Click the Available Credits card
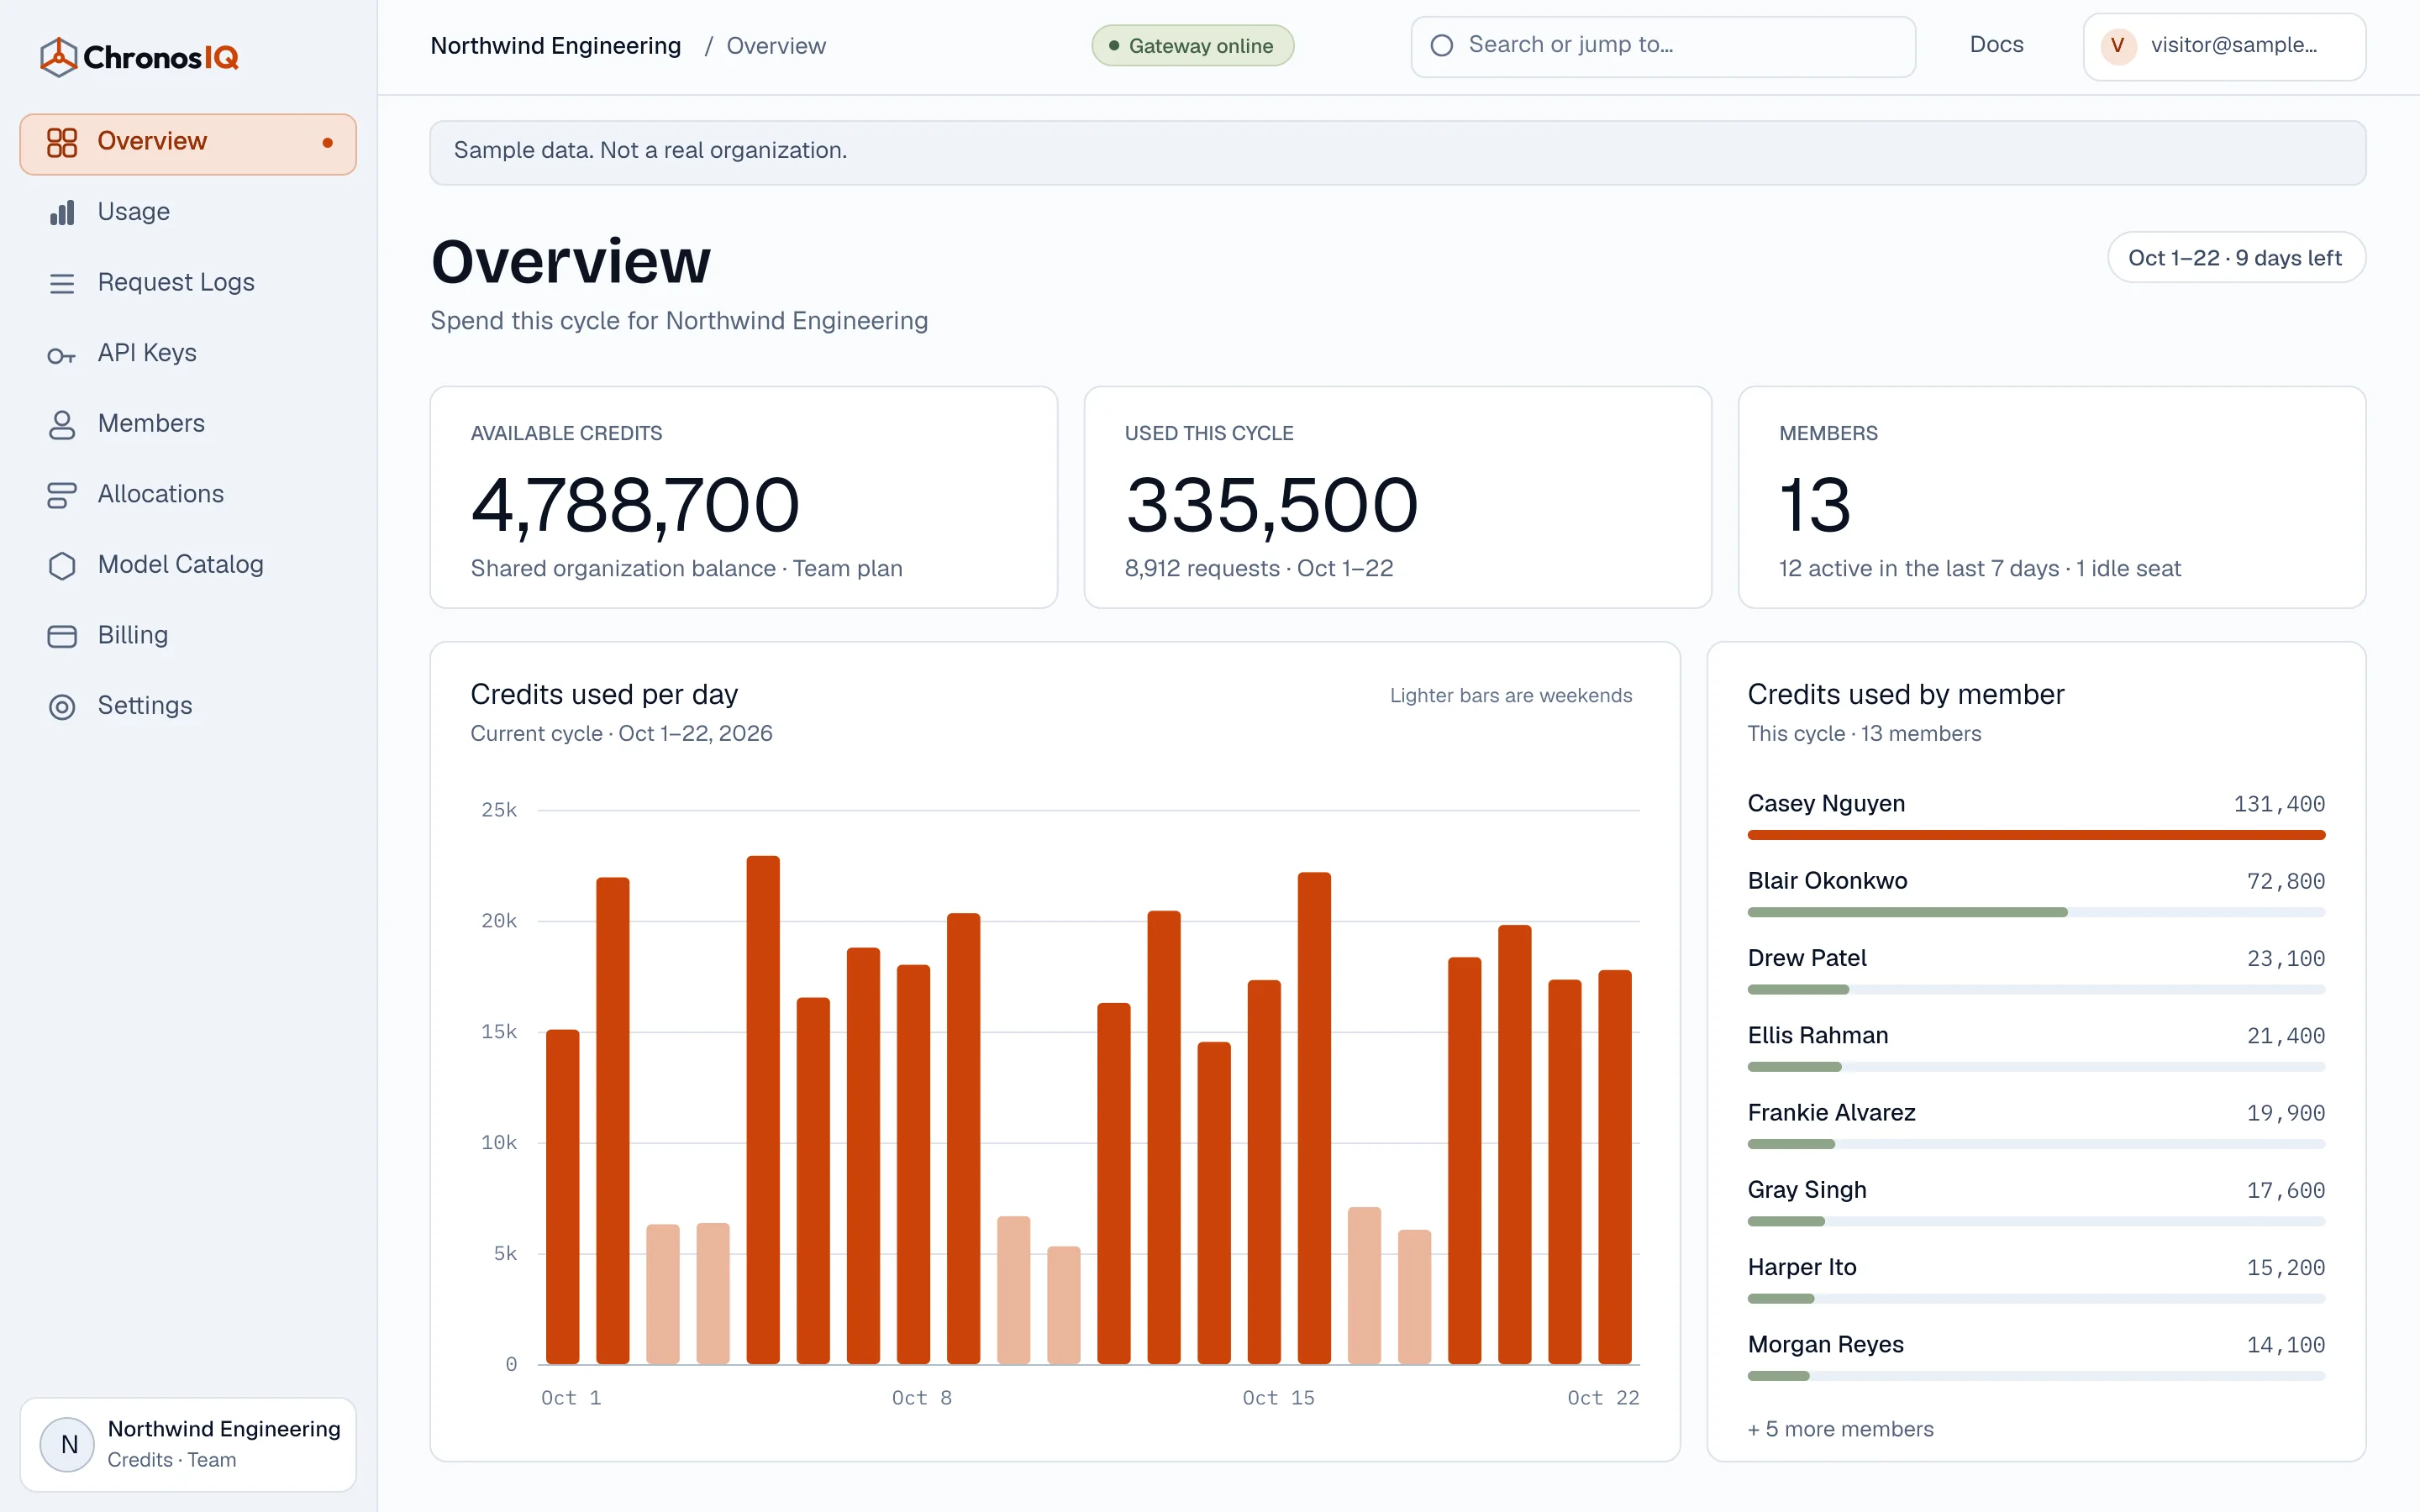 pyautogui.click(x=743, y=497)
